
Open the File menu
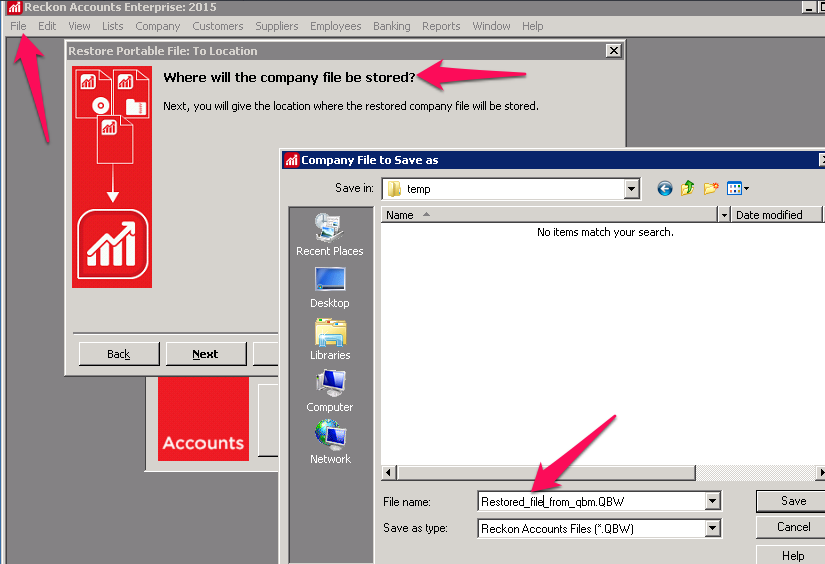pyautogui.click(x=18, y=26)
